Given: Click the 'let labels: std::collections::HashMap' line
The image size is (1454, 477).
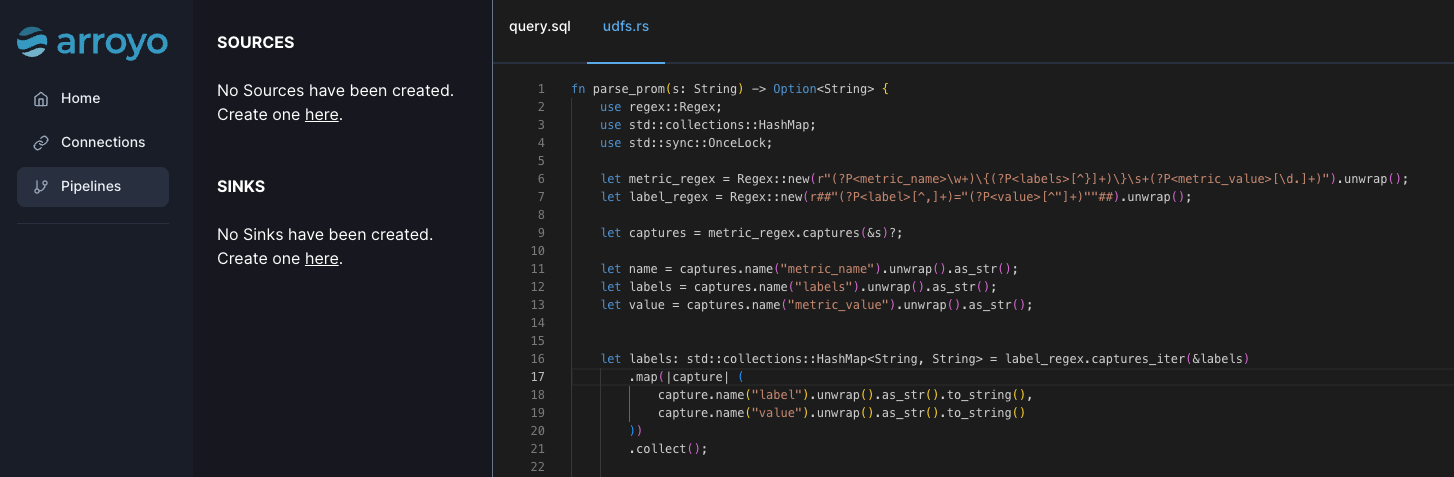Looking at the screenshot, I should point(925,359).
